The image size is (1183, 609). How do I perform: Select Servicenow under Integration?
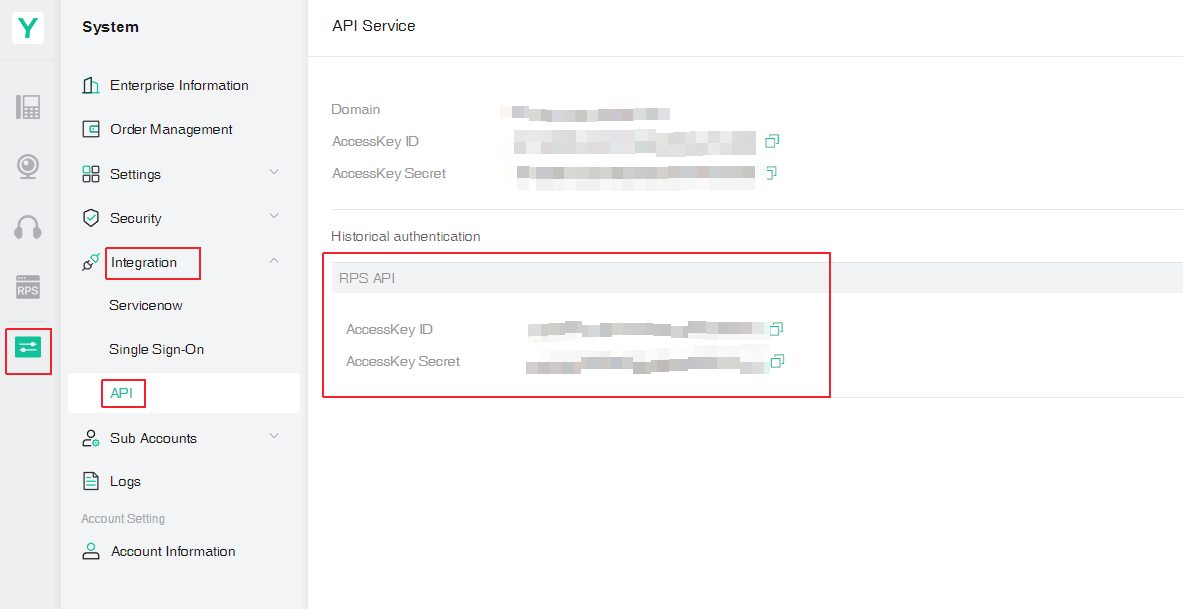(x=146, y=306)
